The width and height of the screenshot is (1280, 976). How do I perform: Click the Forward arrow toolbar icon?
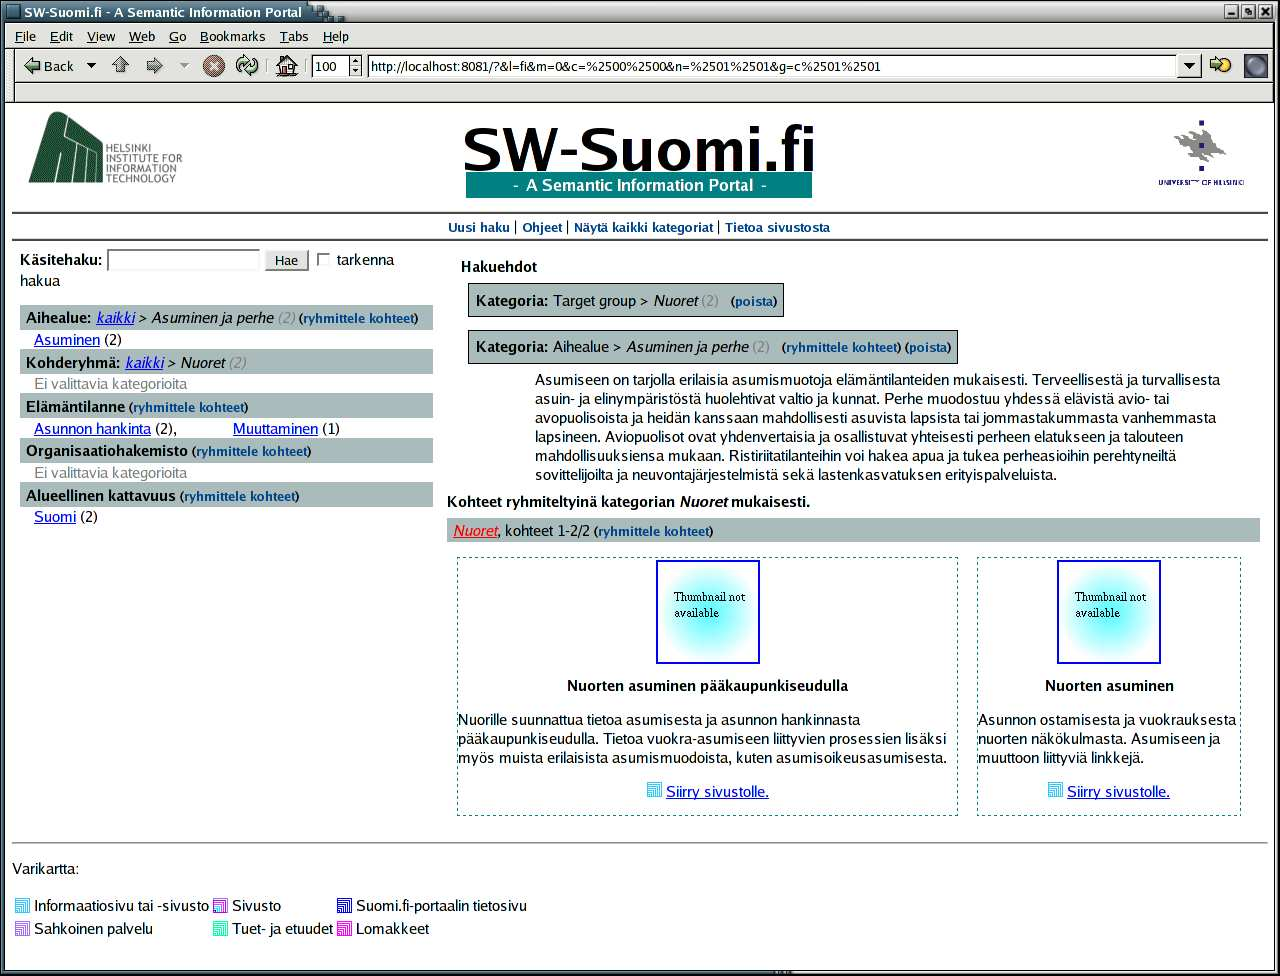pos(154,66)
